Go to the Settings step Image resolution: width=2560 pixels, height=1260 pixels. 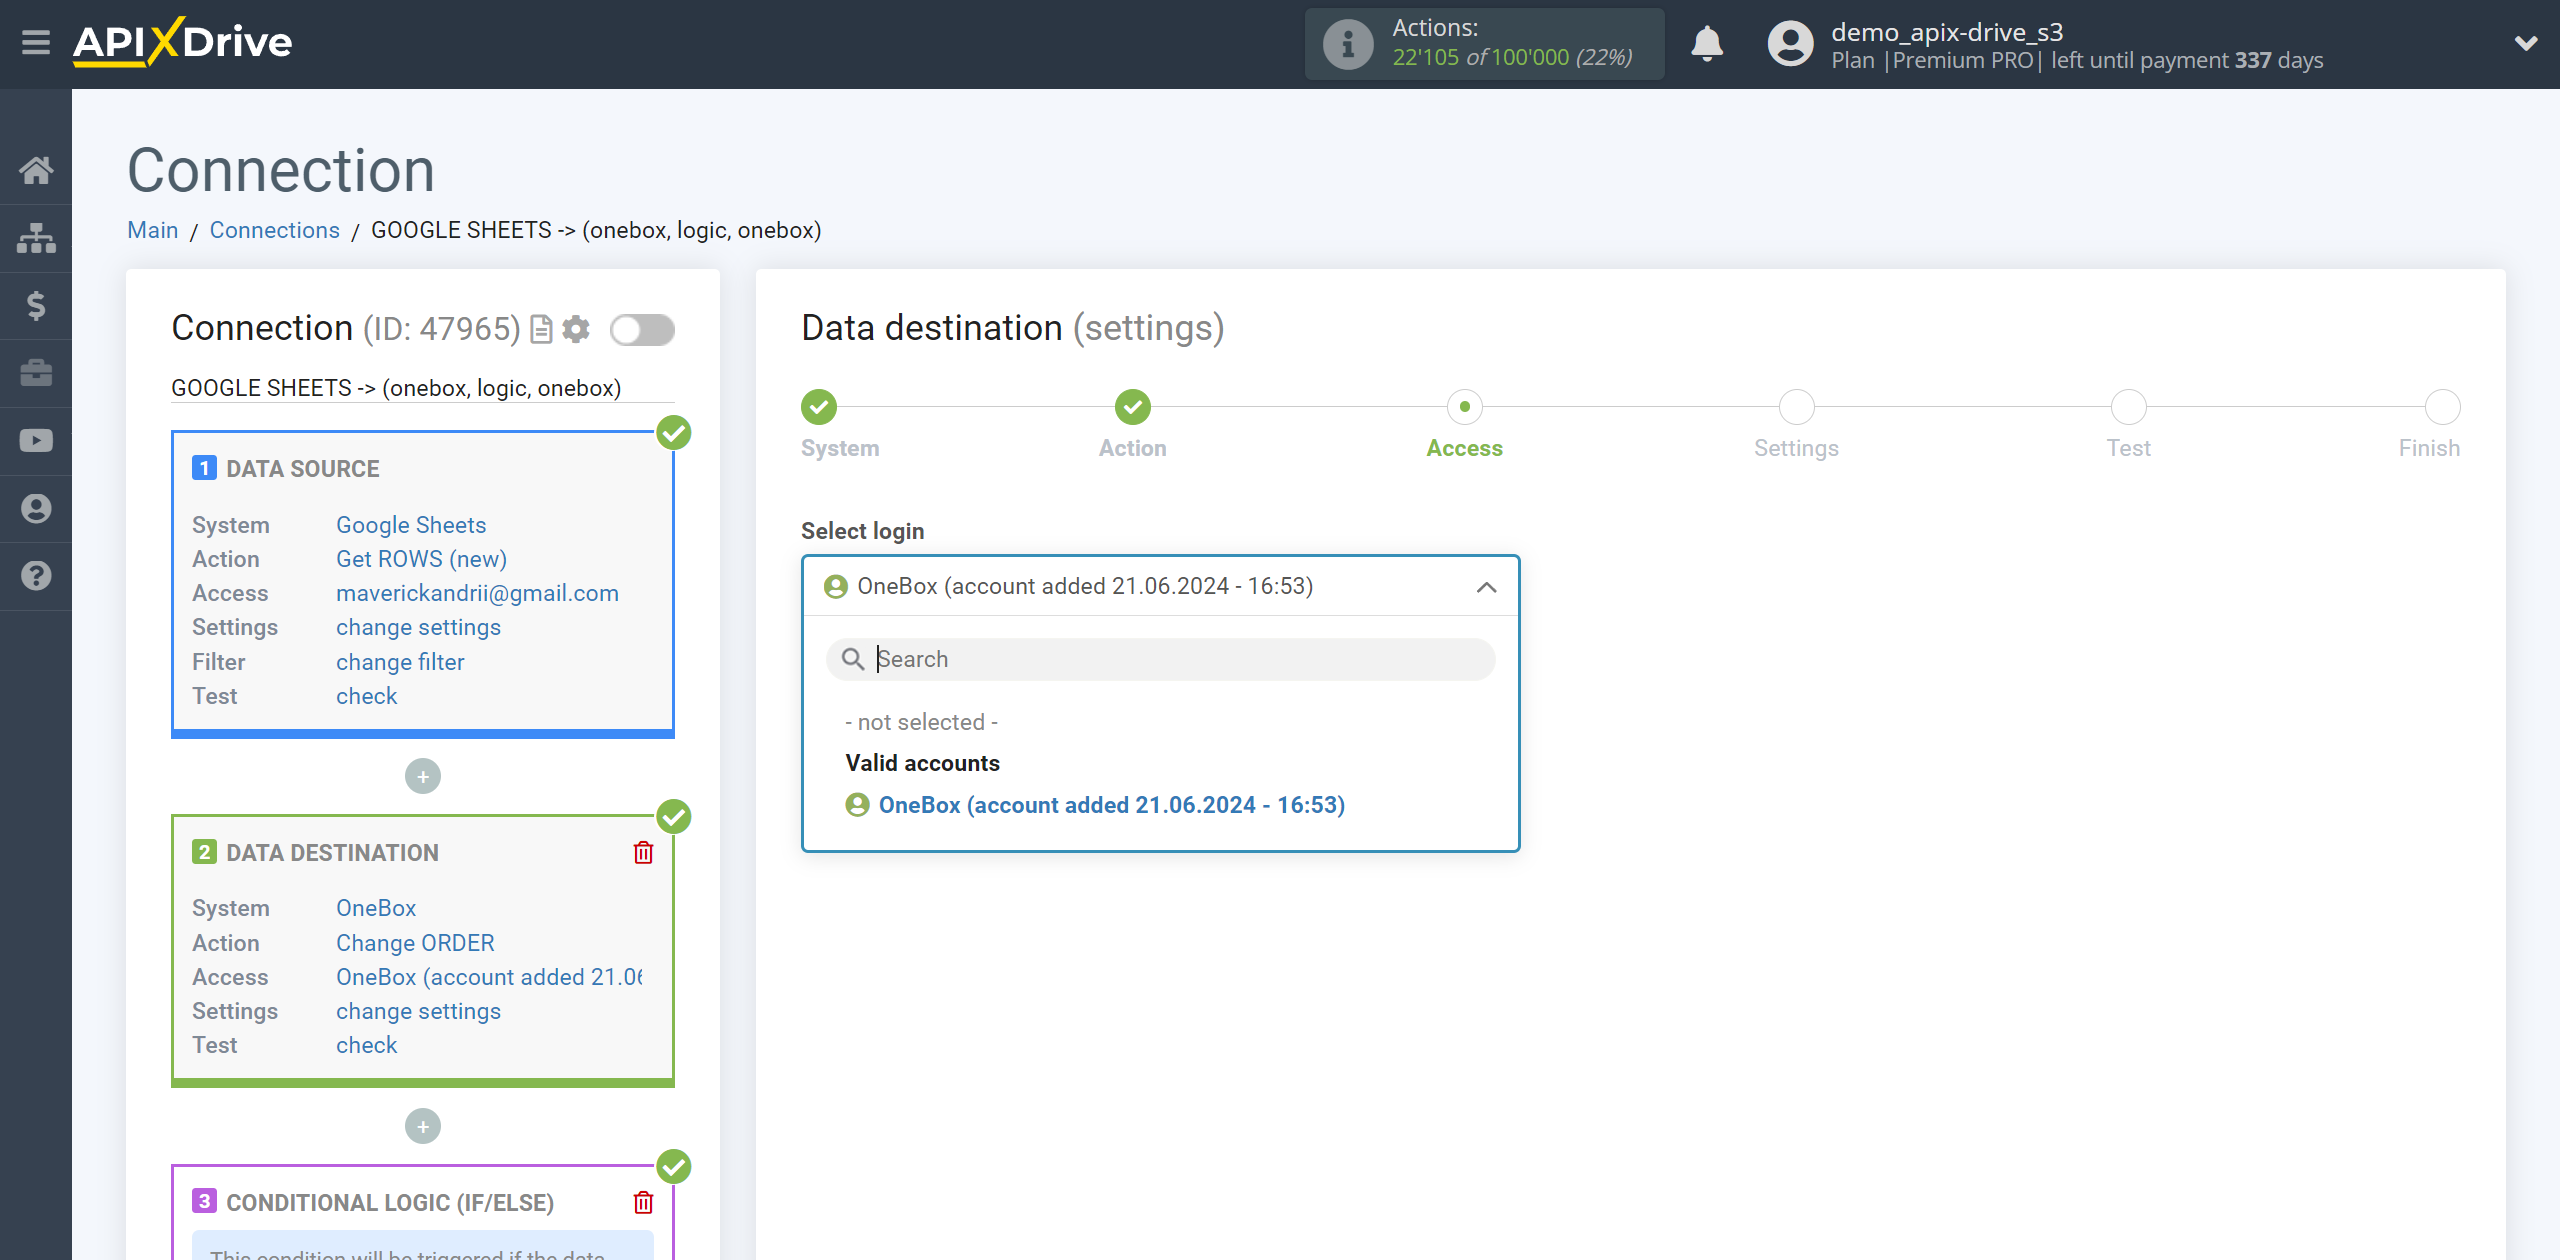(x=1797, y=407)
